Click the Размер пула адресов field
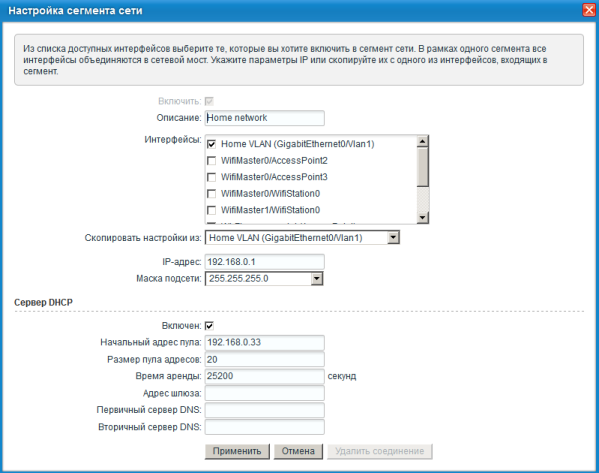Image resolution: width=599 pixels, height=473 pixels. point(265,360)
